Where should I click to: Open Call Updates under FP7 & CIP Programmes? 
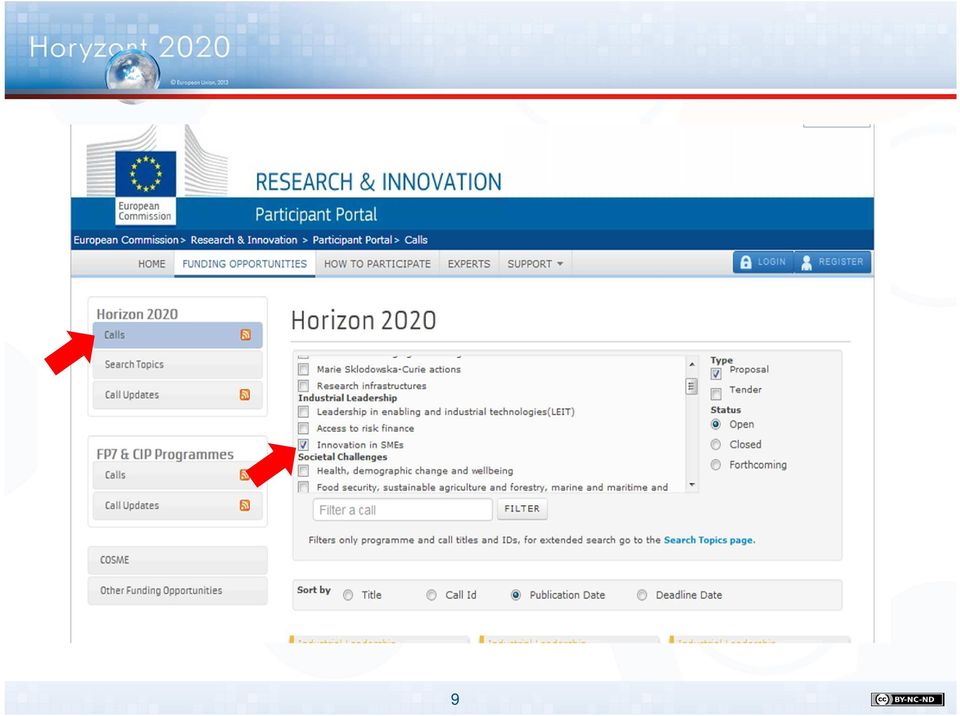click(x=178, y=505)
